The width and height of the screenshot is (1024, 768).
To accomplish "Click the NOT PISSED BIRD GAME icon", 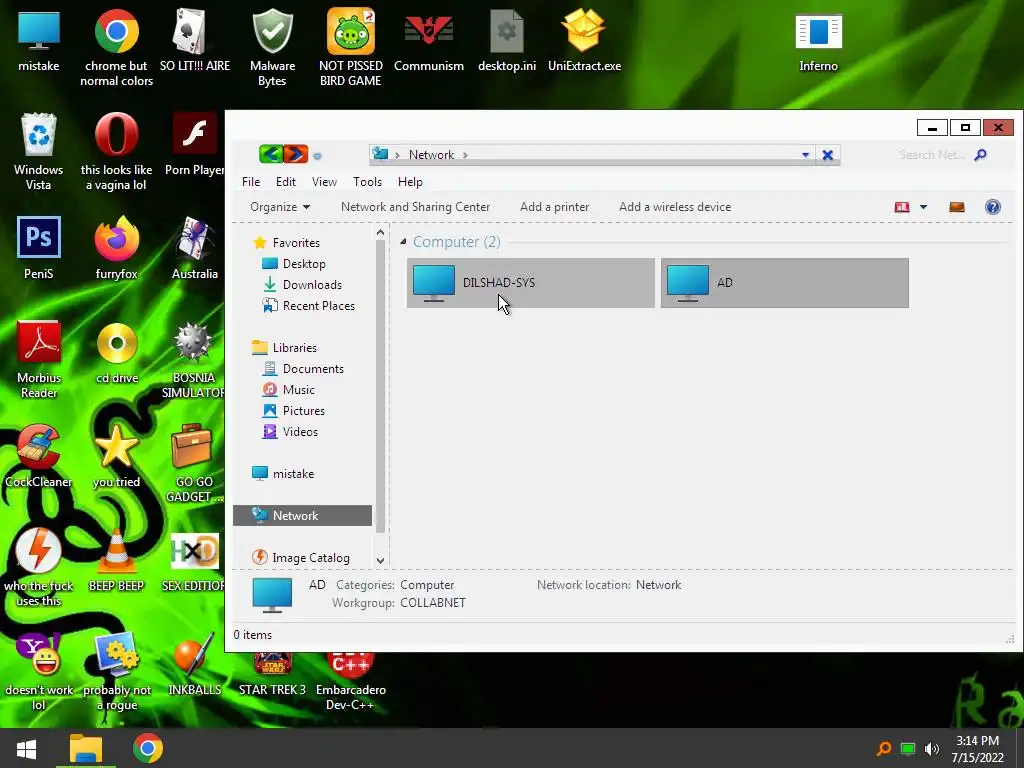I will point(351,48).
